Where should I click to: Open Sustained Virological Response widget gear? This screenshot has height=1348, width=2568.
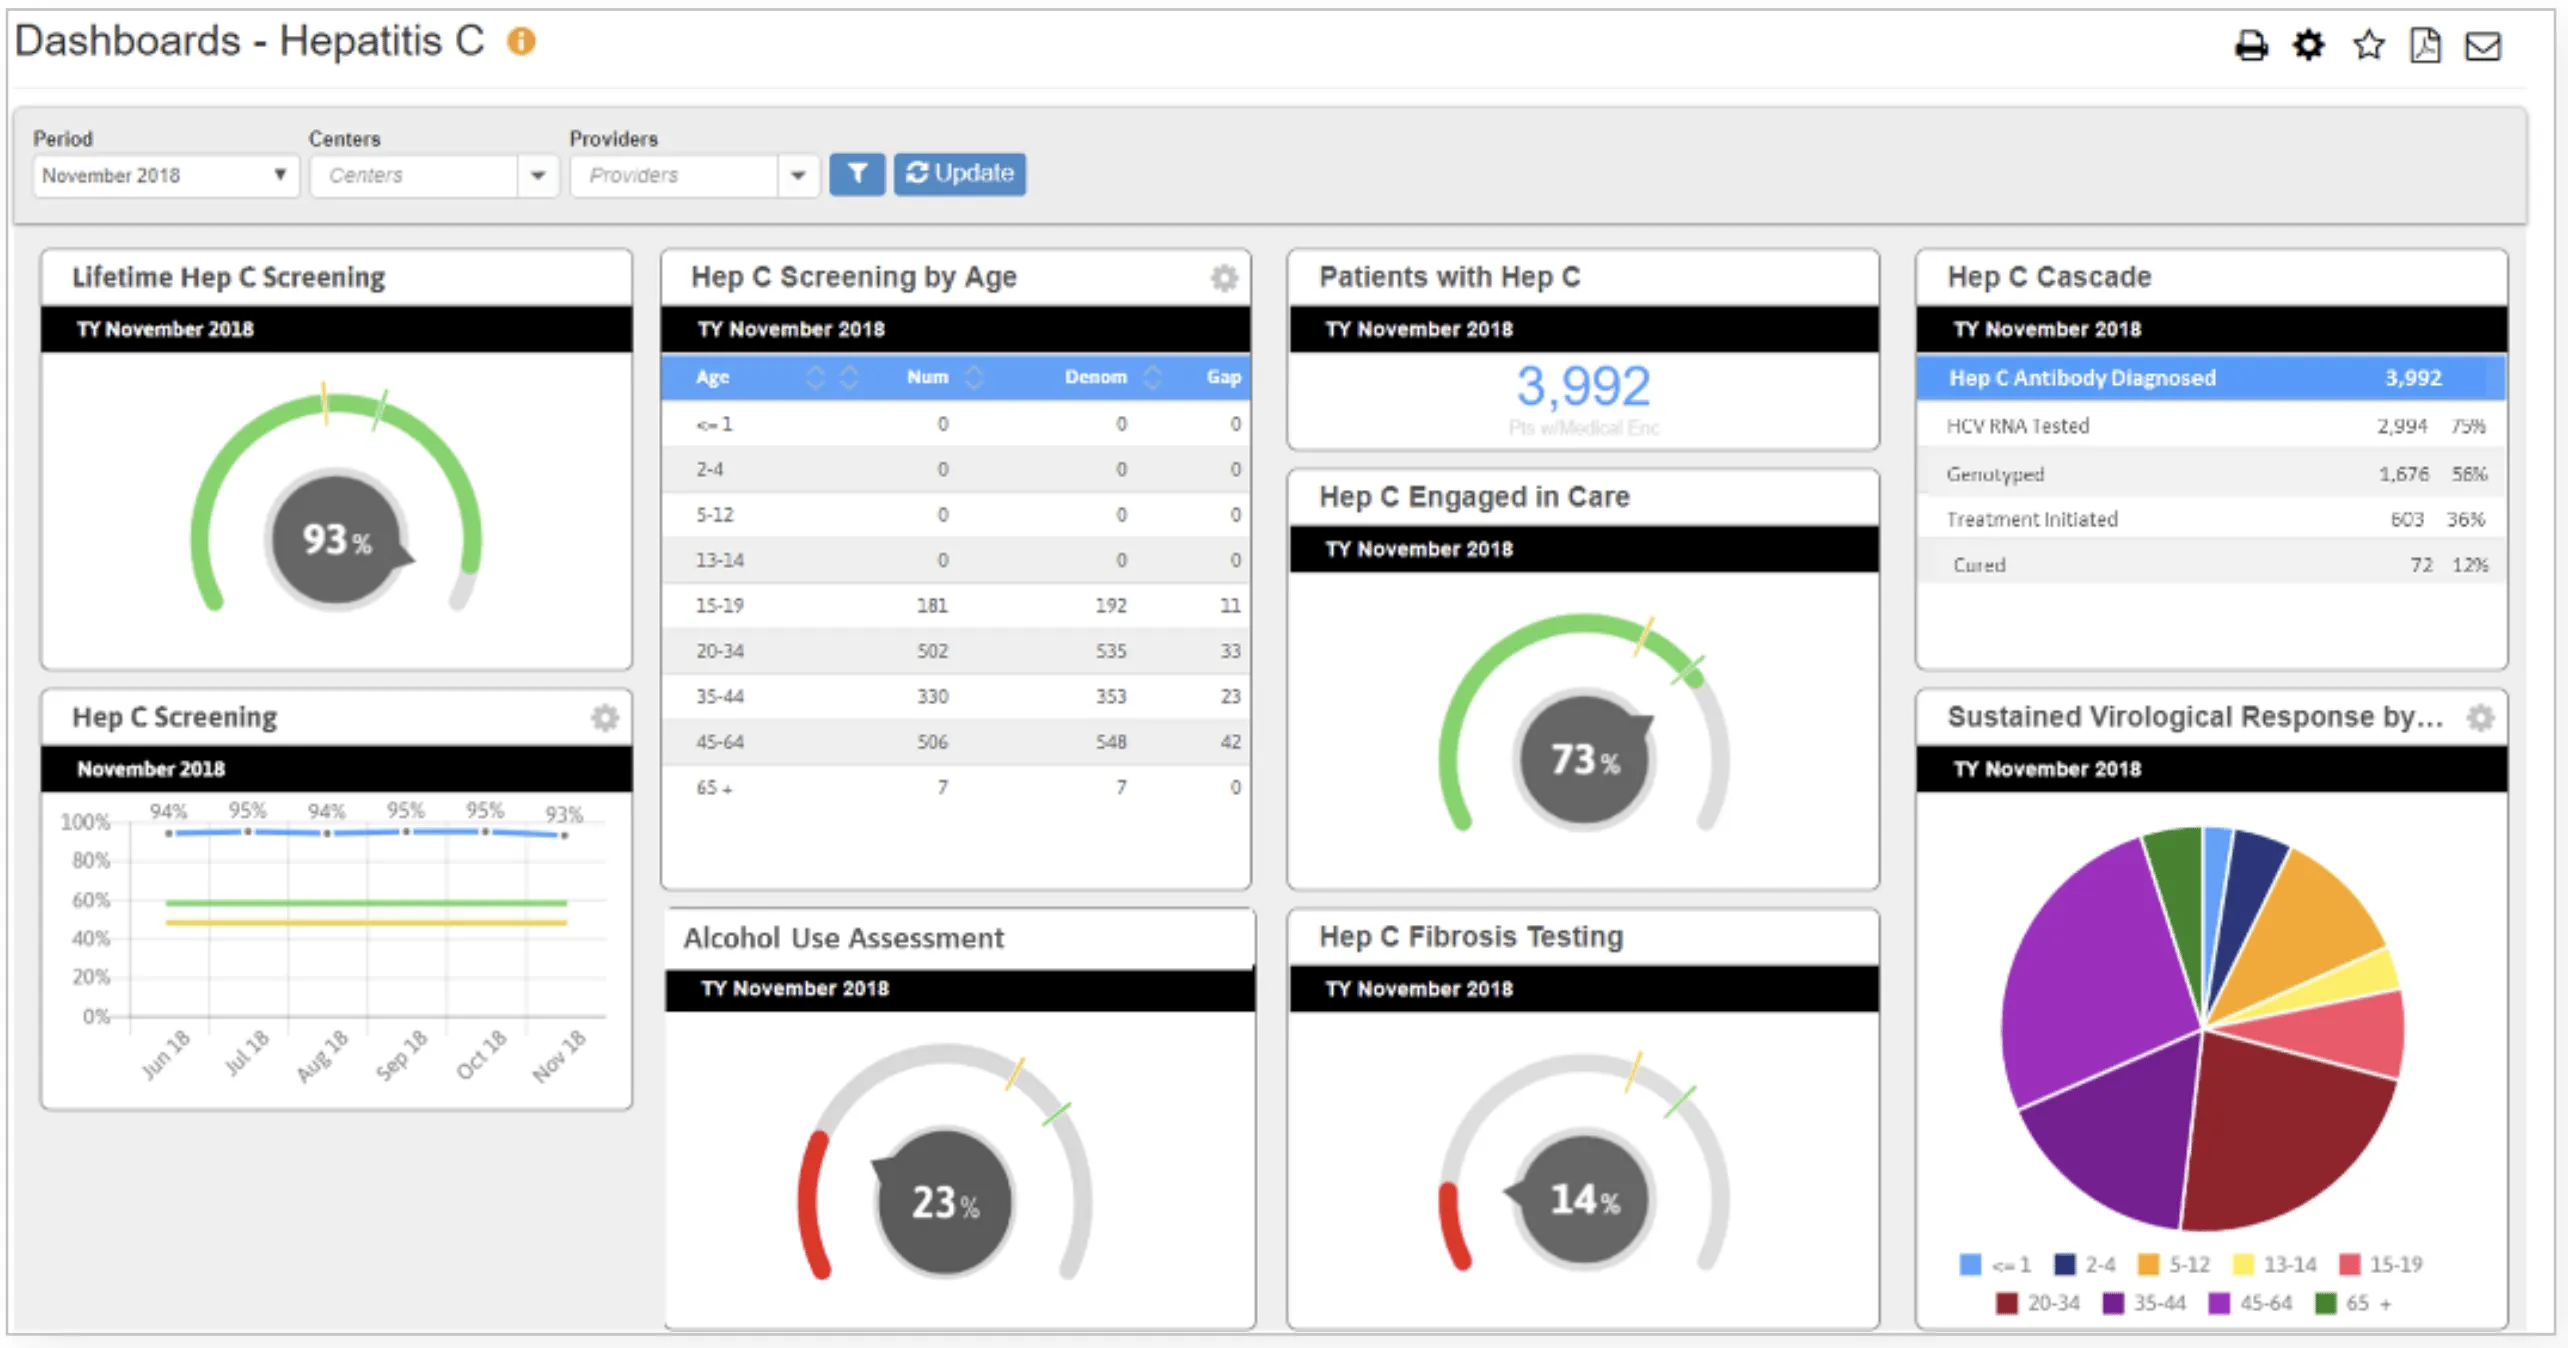(x=2480, y=717)
